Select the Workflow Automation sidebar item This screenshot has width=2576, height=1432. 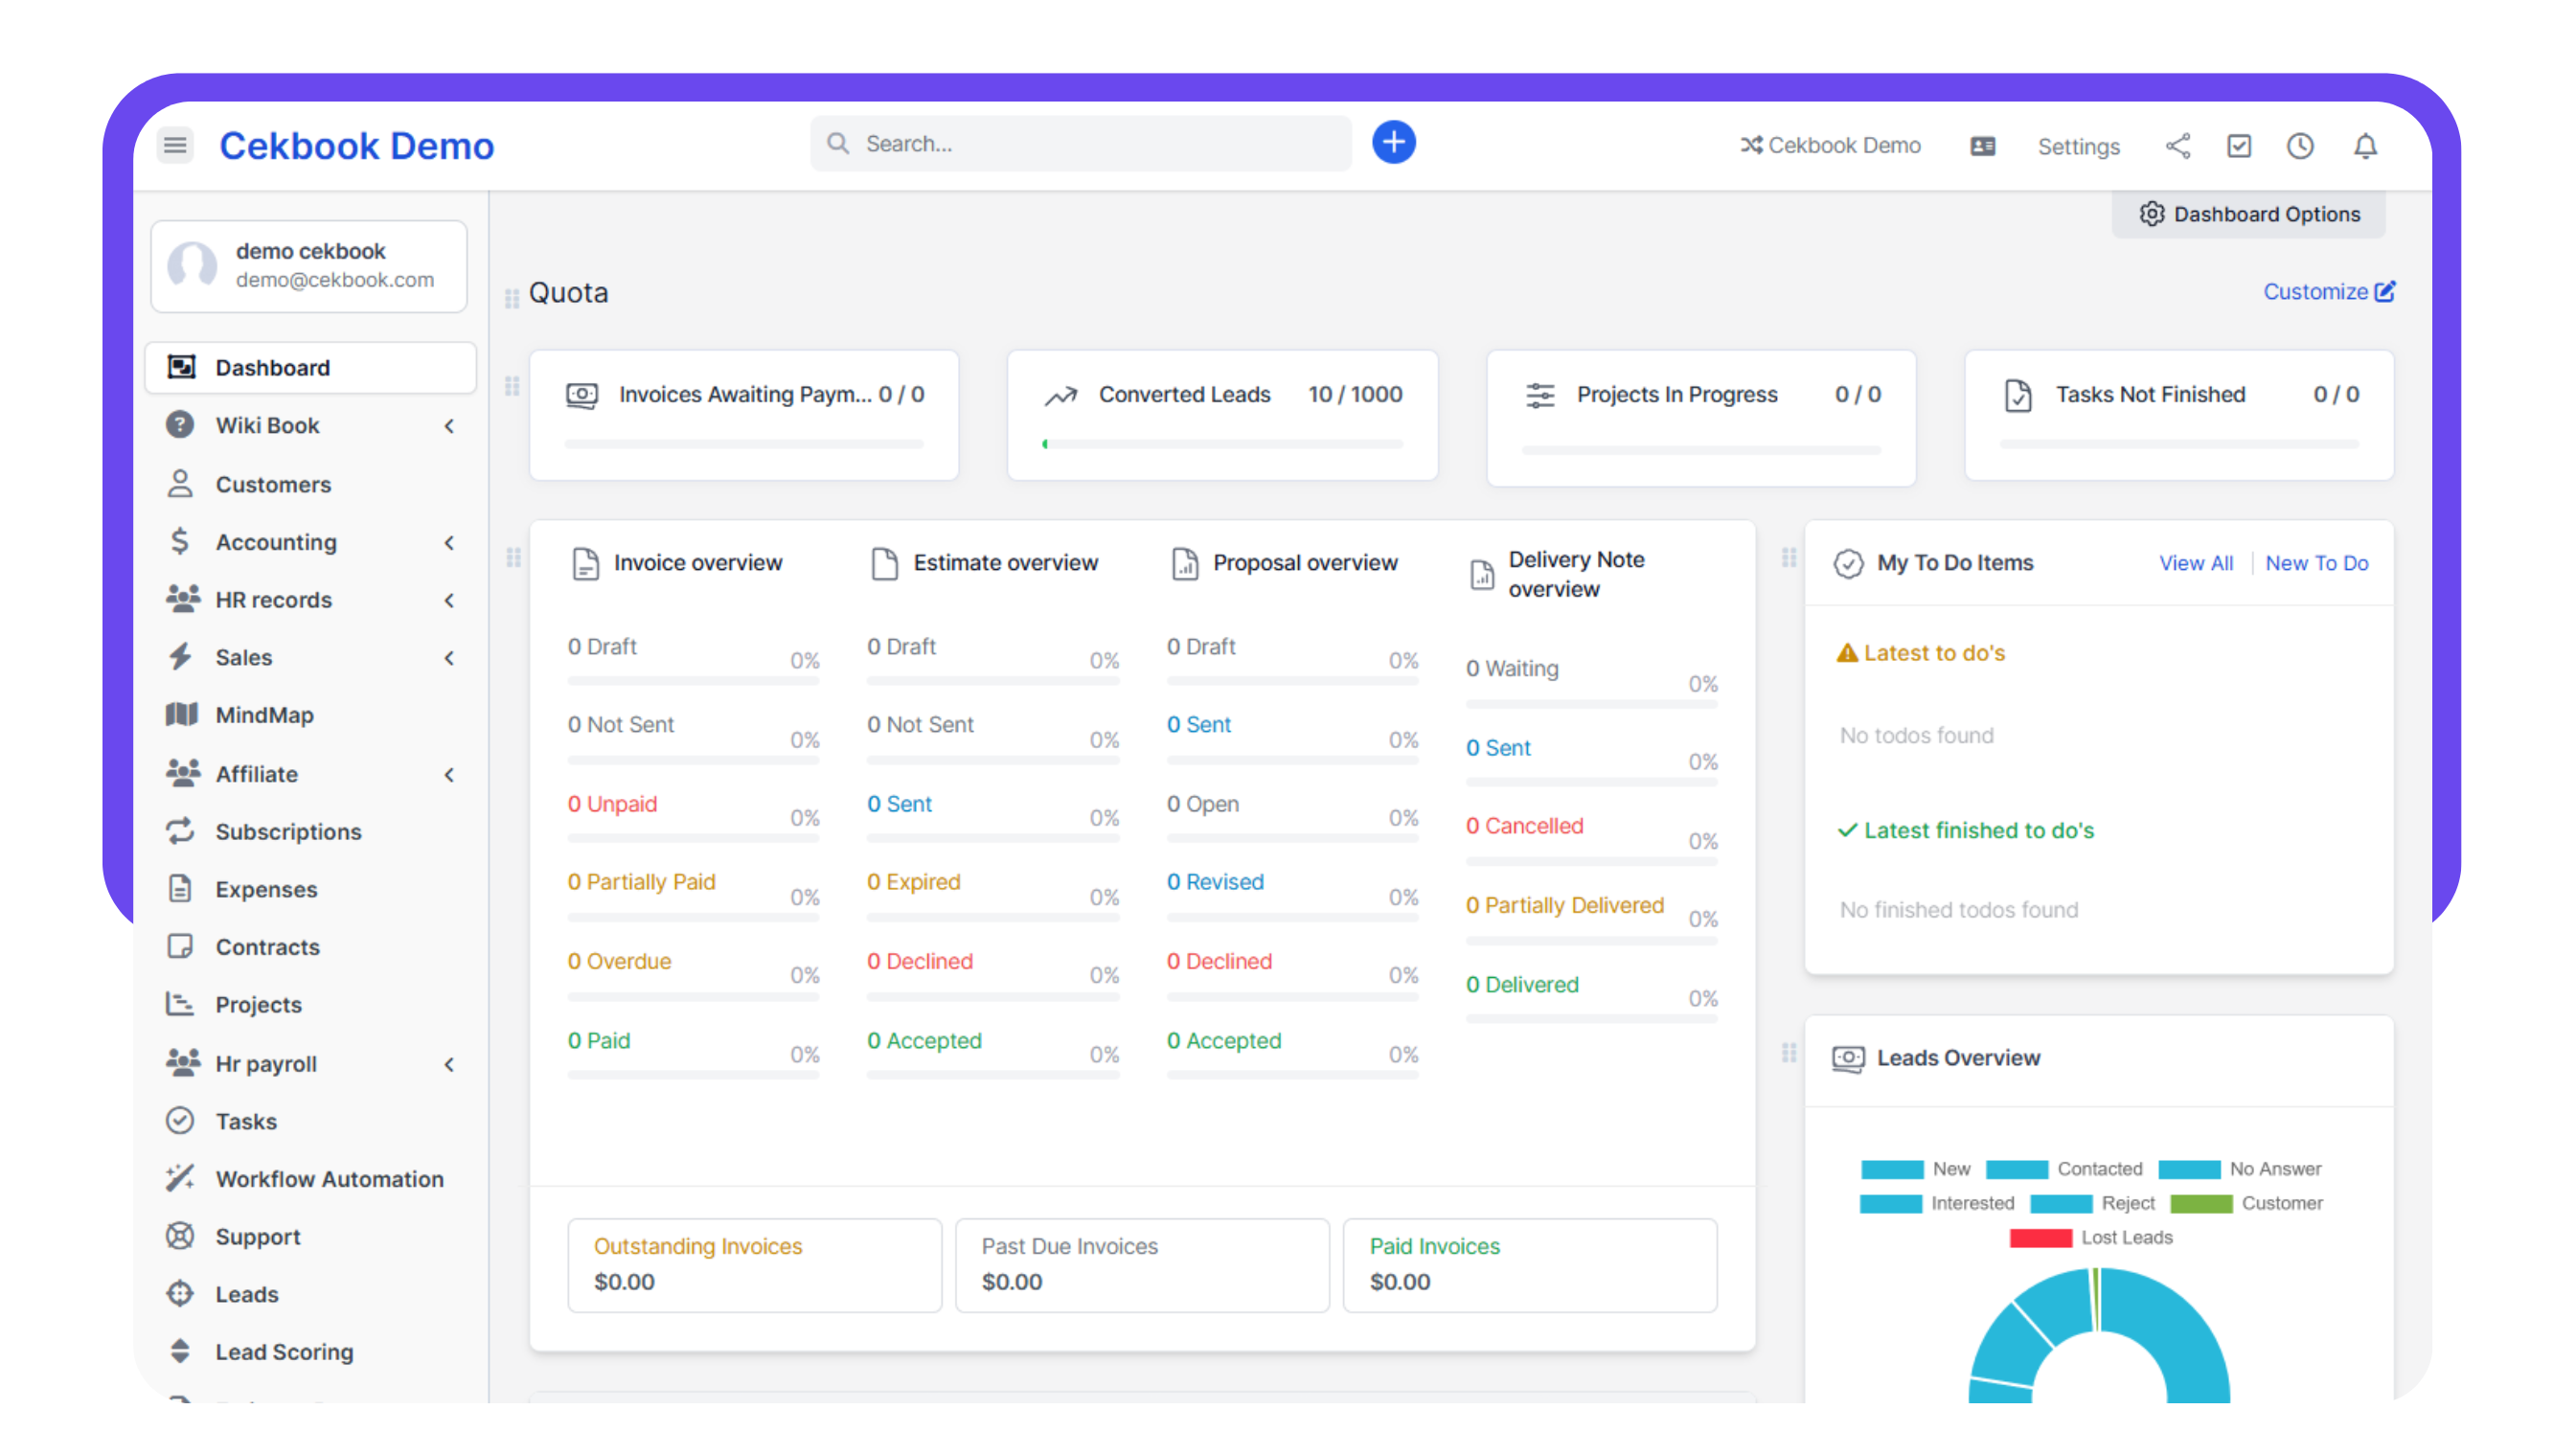click(x=330, y=1178)
